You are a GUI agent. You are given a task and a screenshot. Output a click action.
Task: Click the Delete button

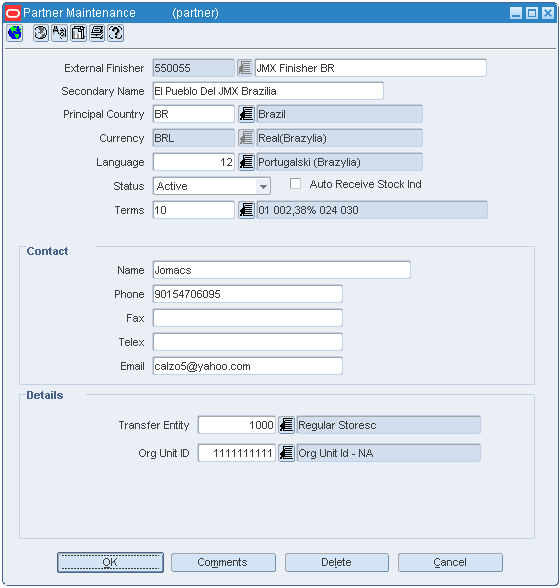click(337, 562)
